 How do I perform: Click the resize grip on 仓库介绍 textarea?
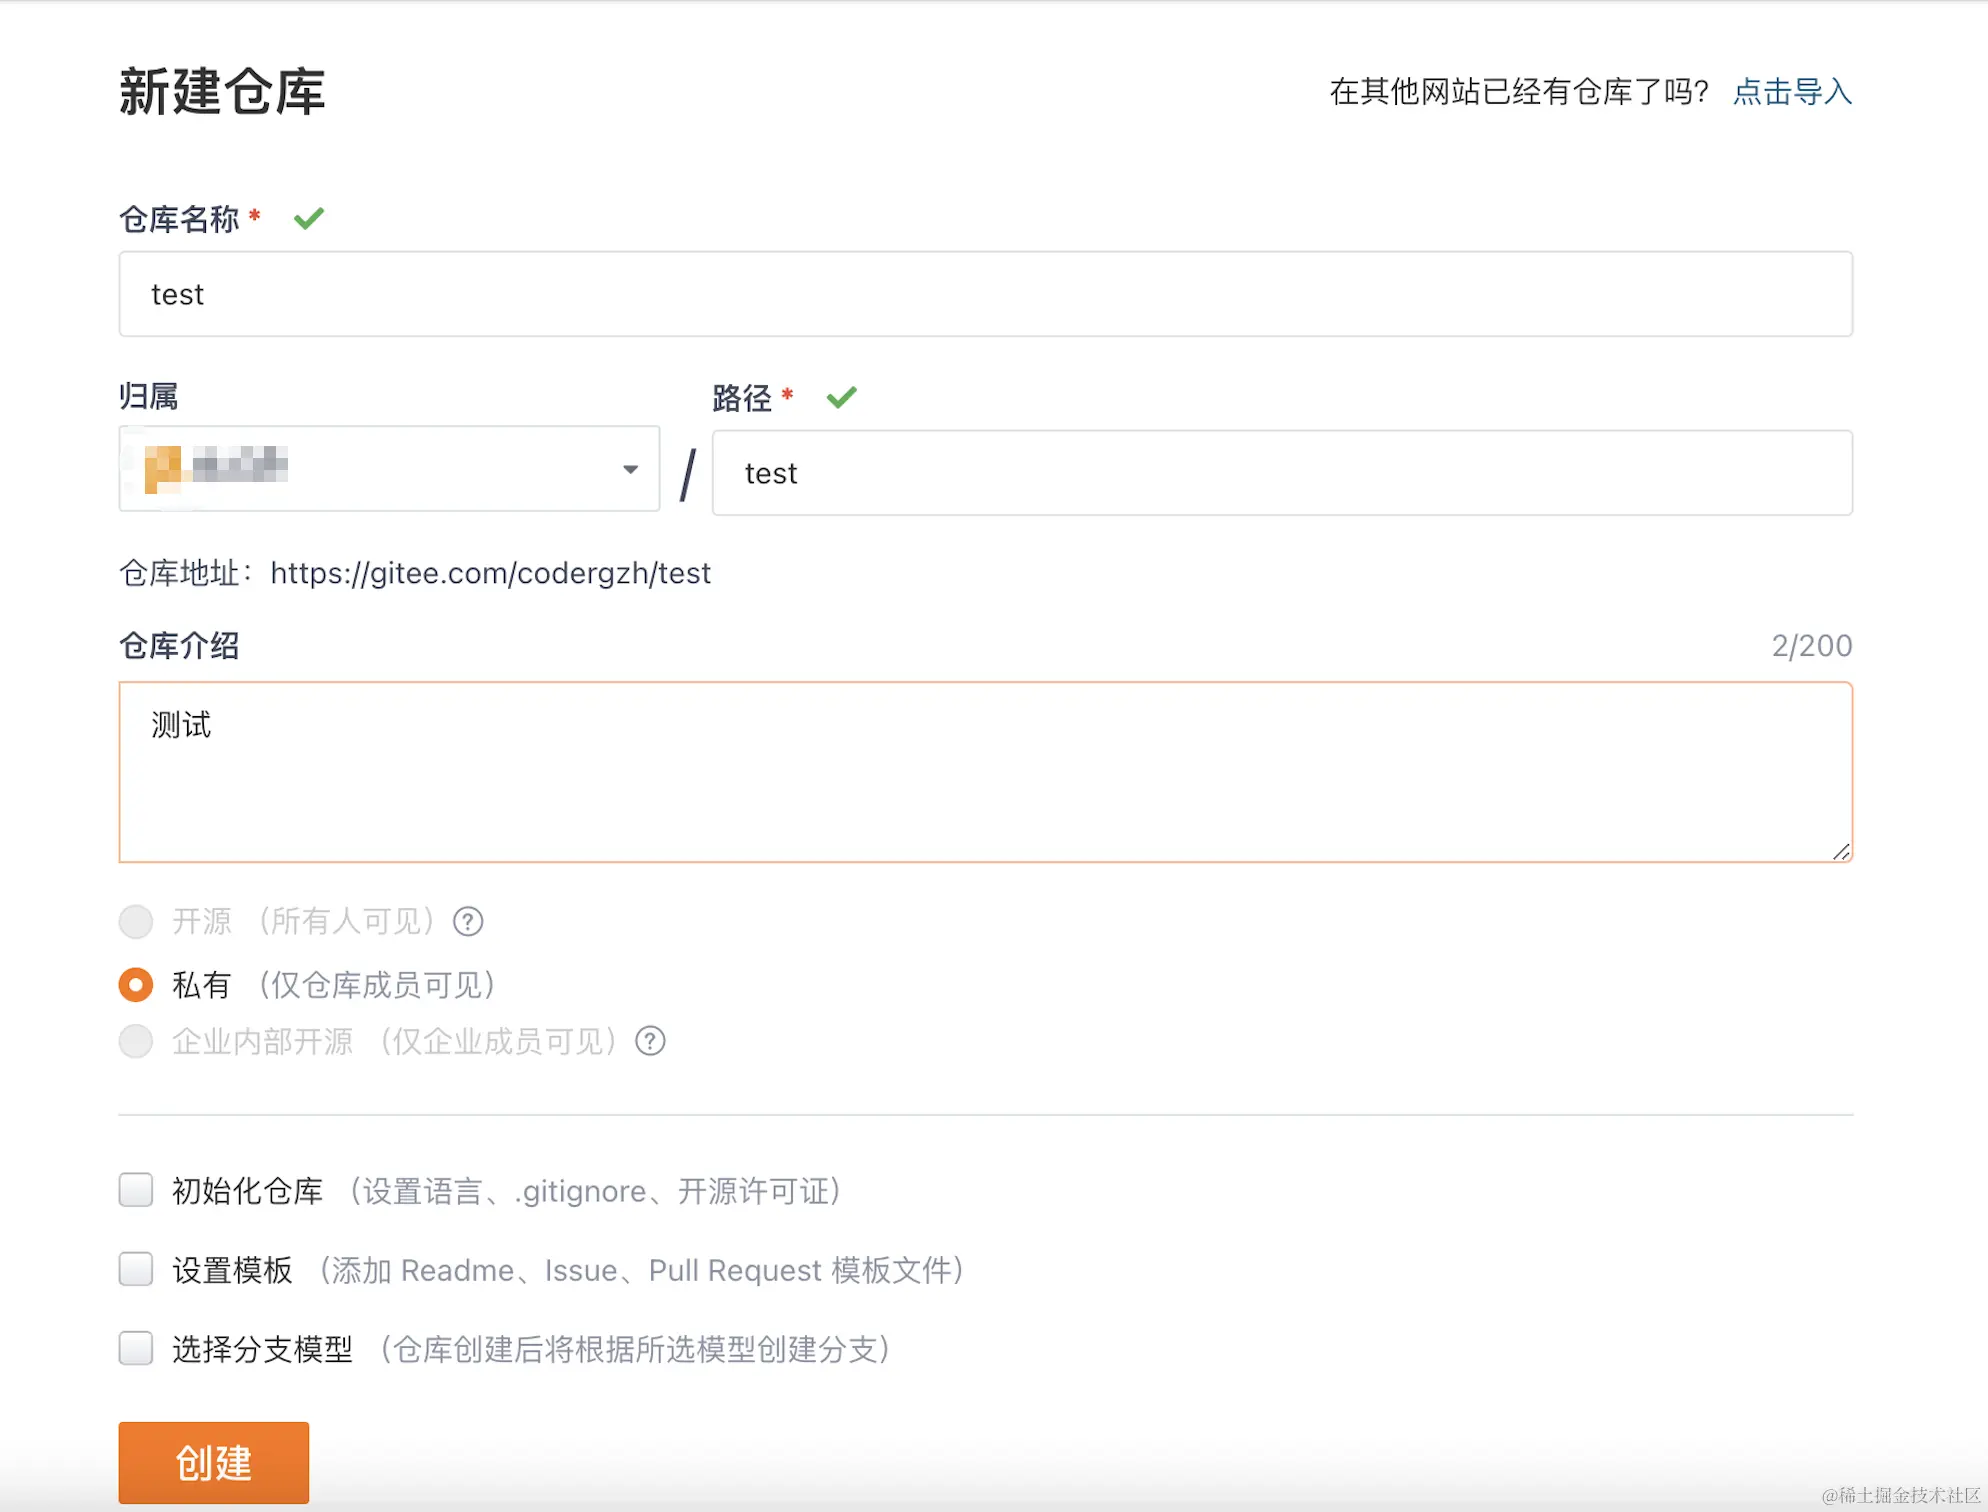click(1841, 852)
